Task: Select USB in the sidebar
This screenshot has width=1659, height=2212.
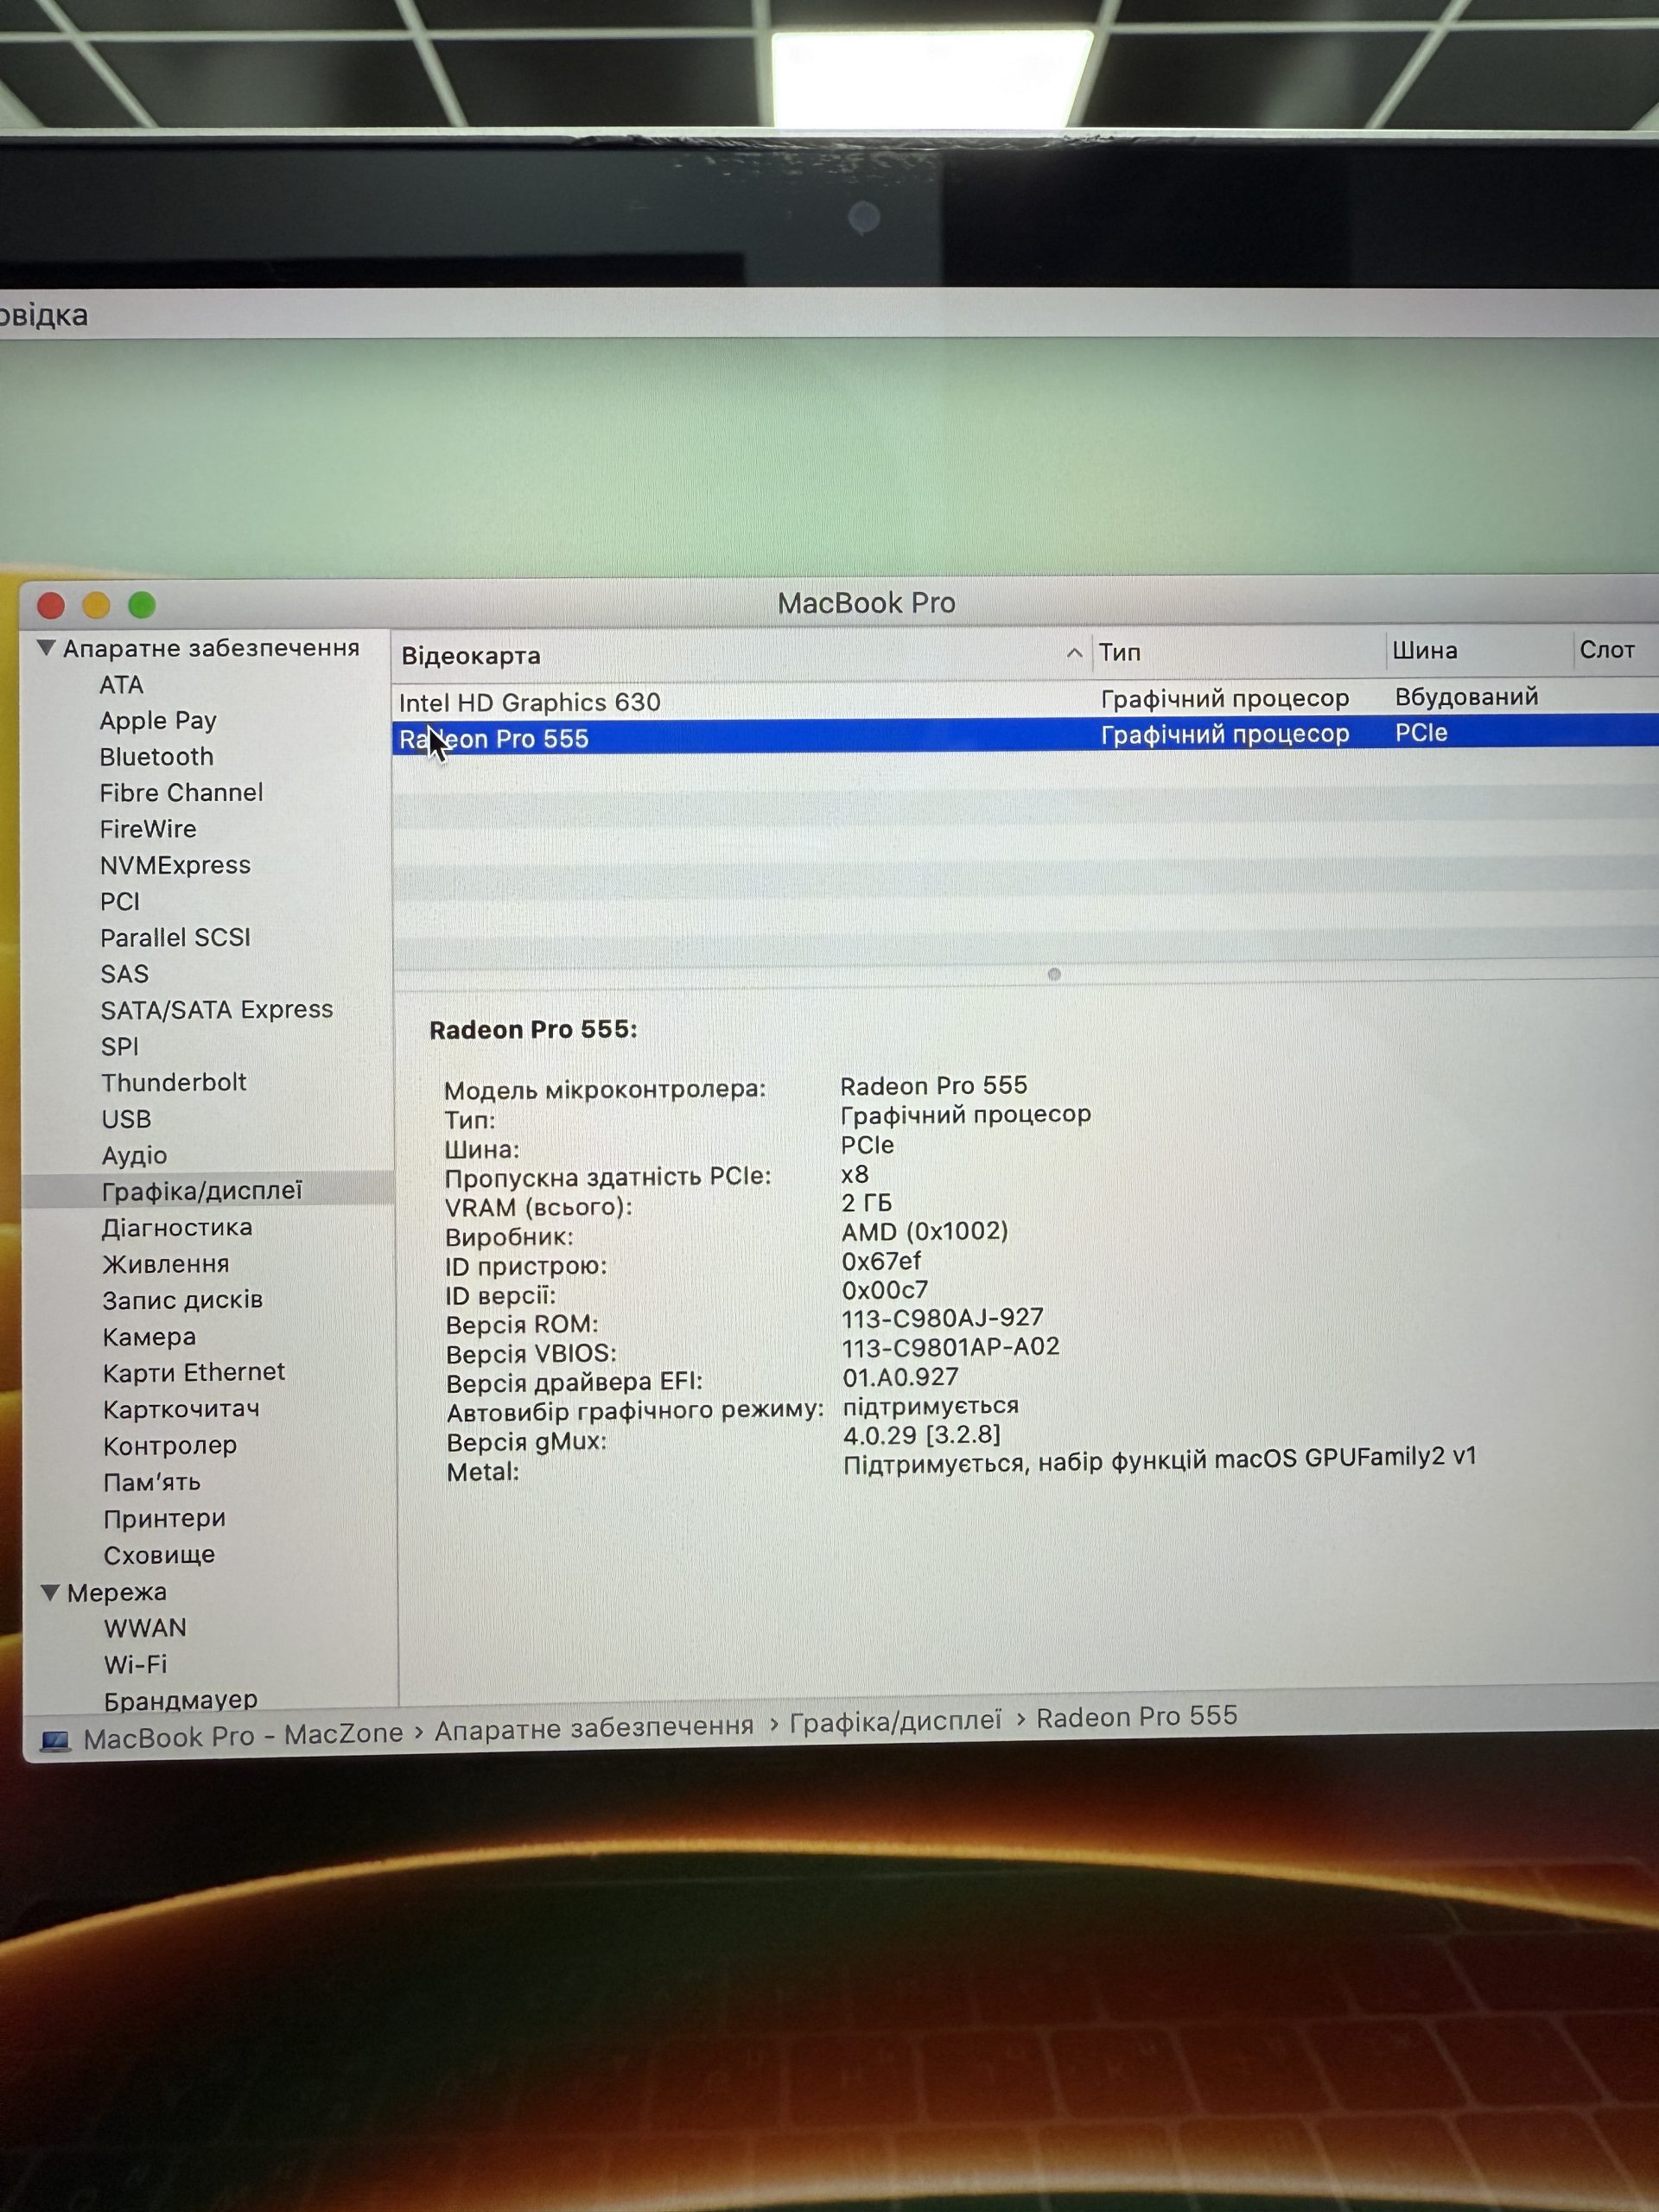Action: [126, 1120]
